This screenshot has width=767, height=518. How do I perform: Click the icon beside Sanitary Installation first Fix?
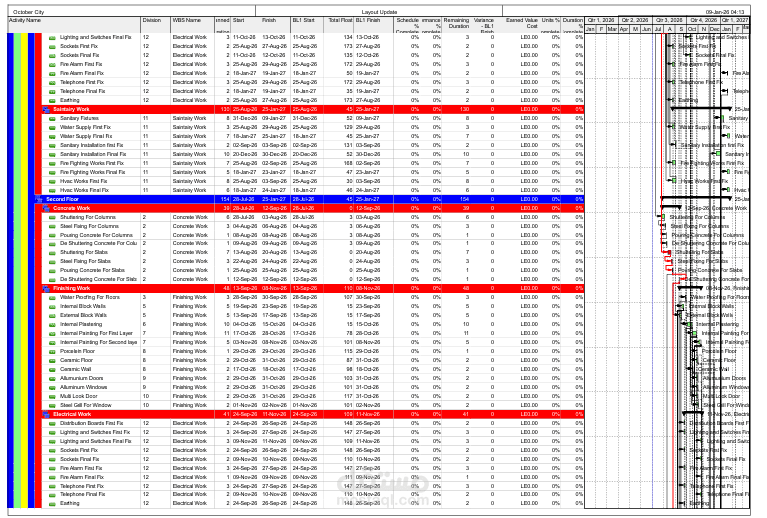point(52,145)
